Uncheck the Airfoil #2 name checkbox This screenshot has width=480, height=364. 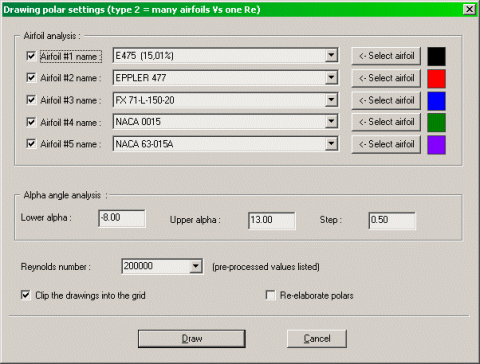31,78
